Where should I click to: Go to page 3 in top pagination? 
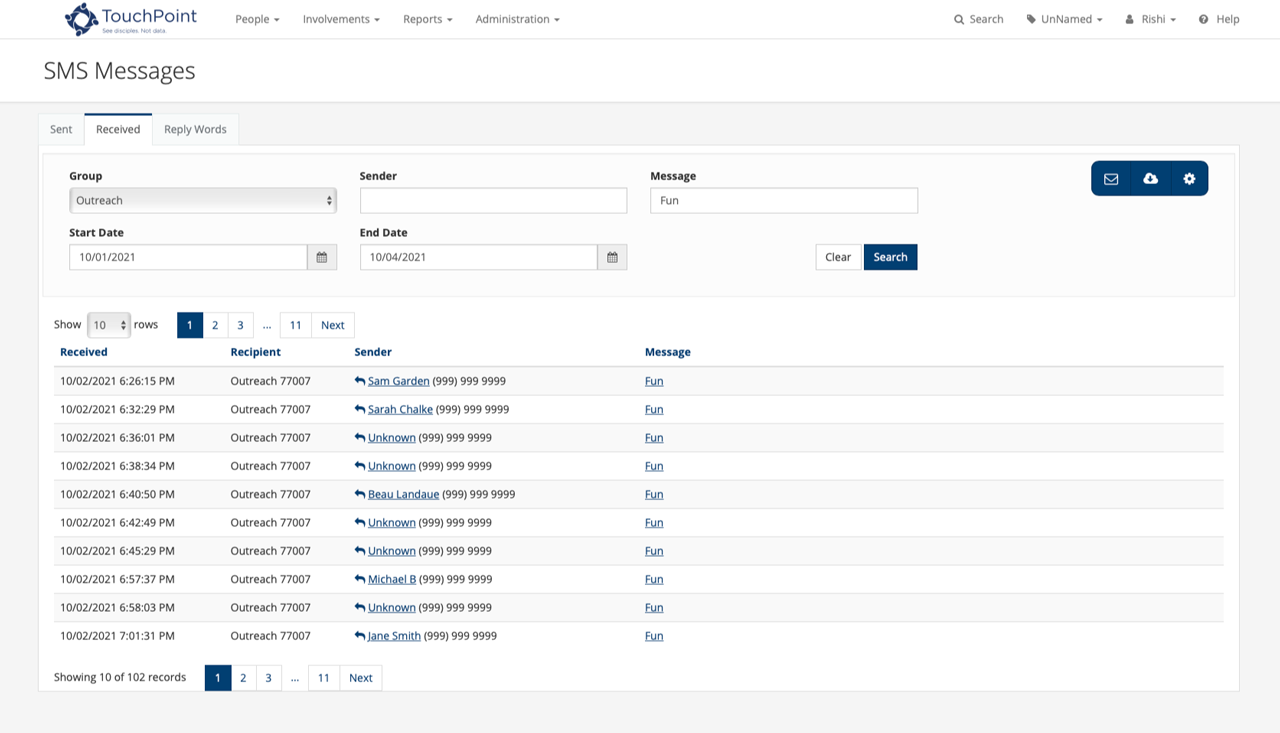[240, 325]
